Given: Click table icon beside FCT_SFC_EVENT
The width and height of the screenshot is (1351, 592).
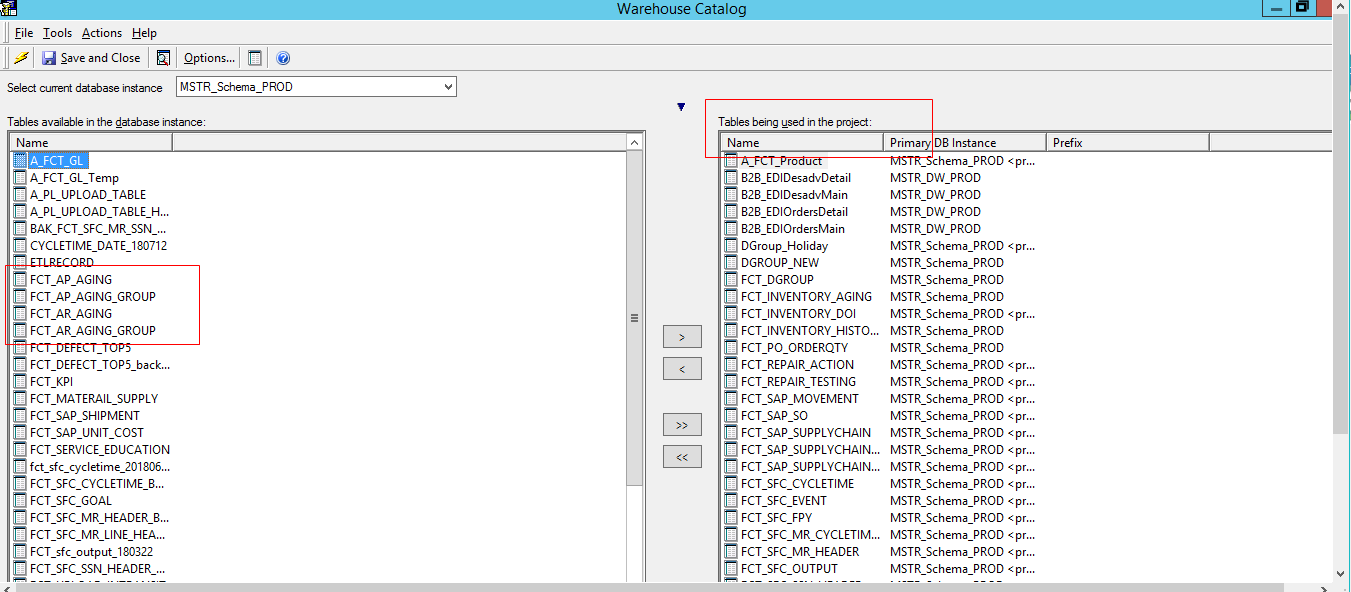Looking at the screenshot, I should tap(731, 501).
